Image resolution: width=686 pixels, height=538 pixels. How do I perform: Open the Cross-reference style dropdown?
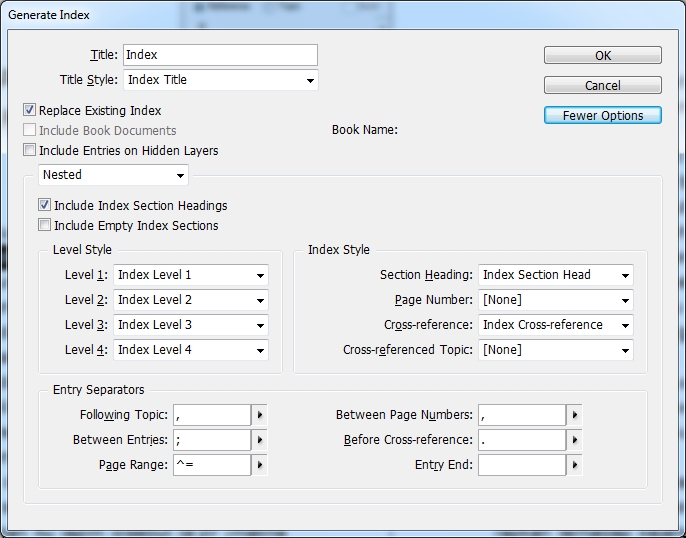coord(556,325)
